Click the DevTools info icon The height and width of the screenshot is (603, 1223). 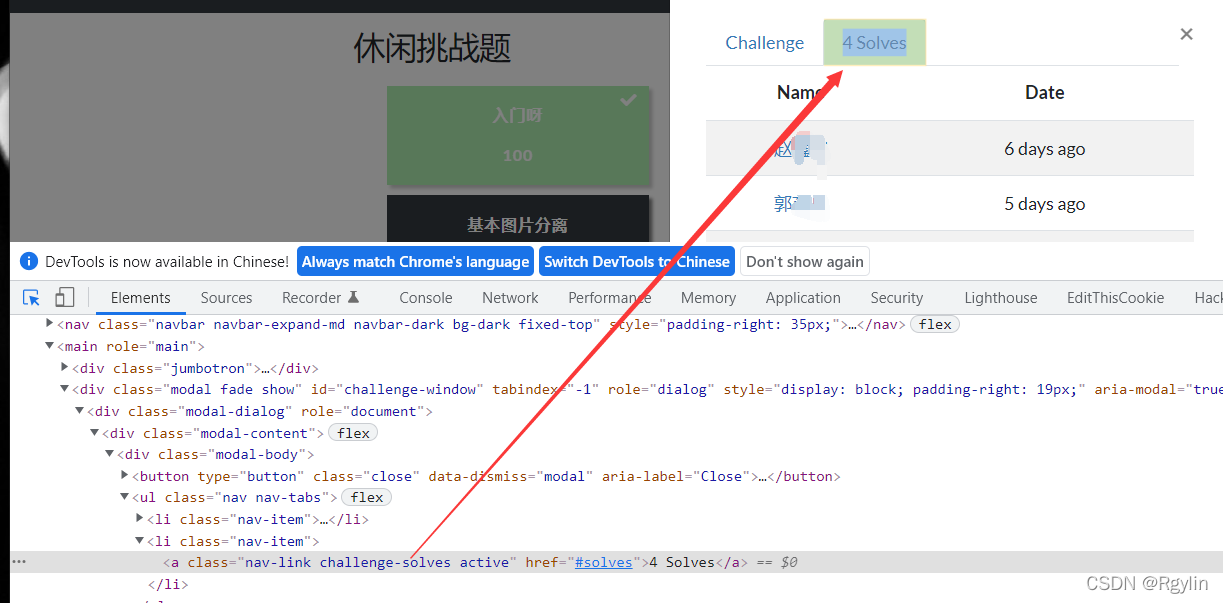click(x=29, y=262)
